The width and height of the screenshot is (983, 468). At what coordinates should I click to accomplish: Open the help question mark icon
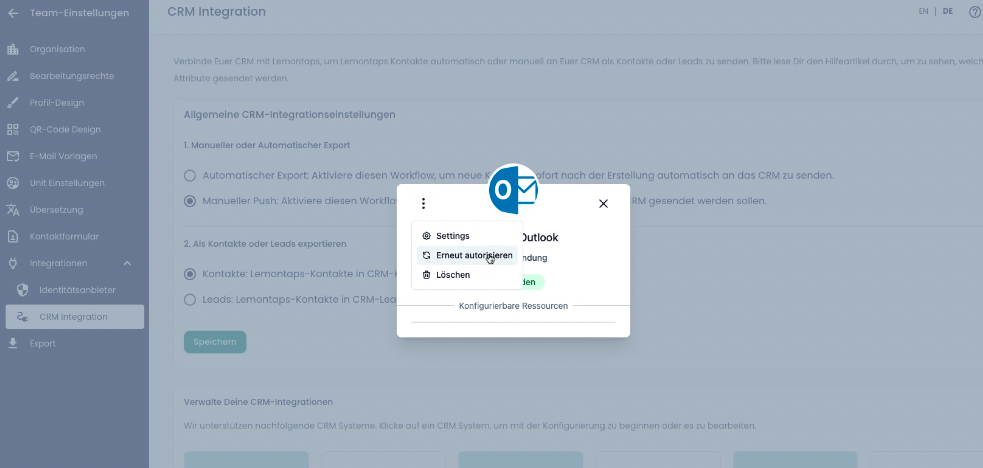(x=975, y=12)
